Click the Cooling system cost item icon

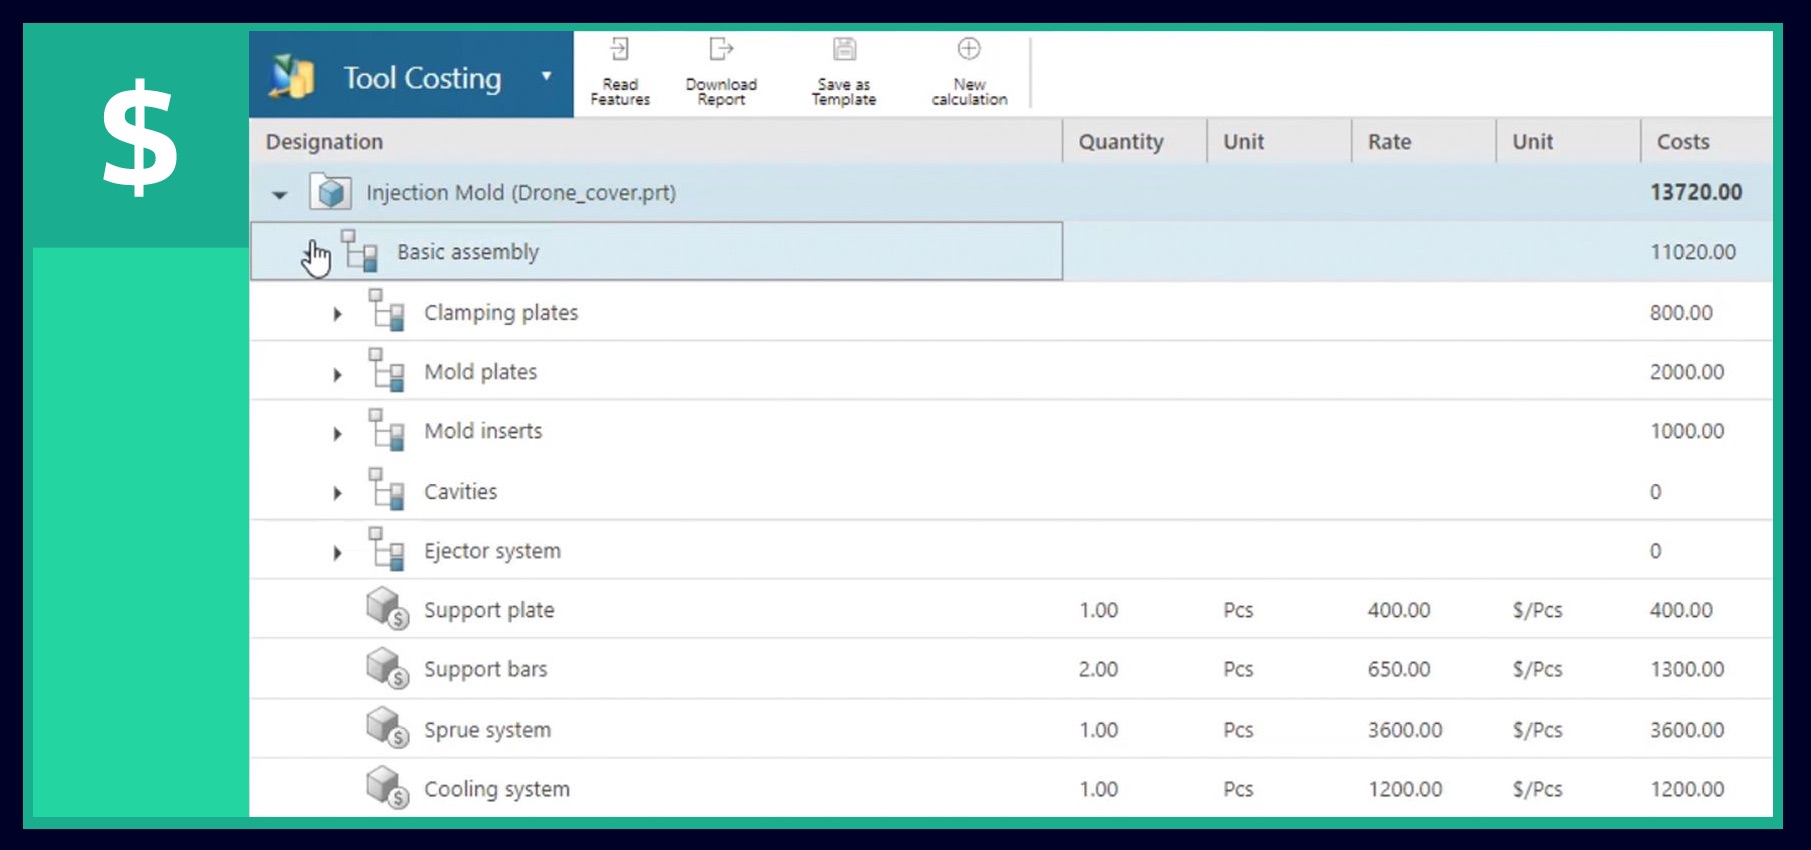pyautogui.click(x=387, y=787)
